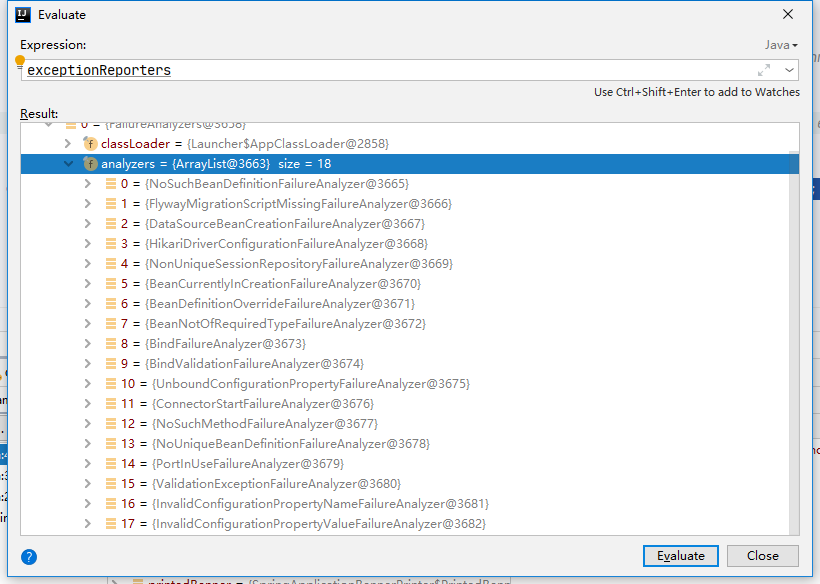Collapse the analyzers ArrayList node
Screen dimensions: 820x584
68,164
